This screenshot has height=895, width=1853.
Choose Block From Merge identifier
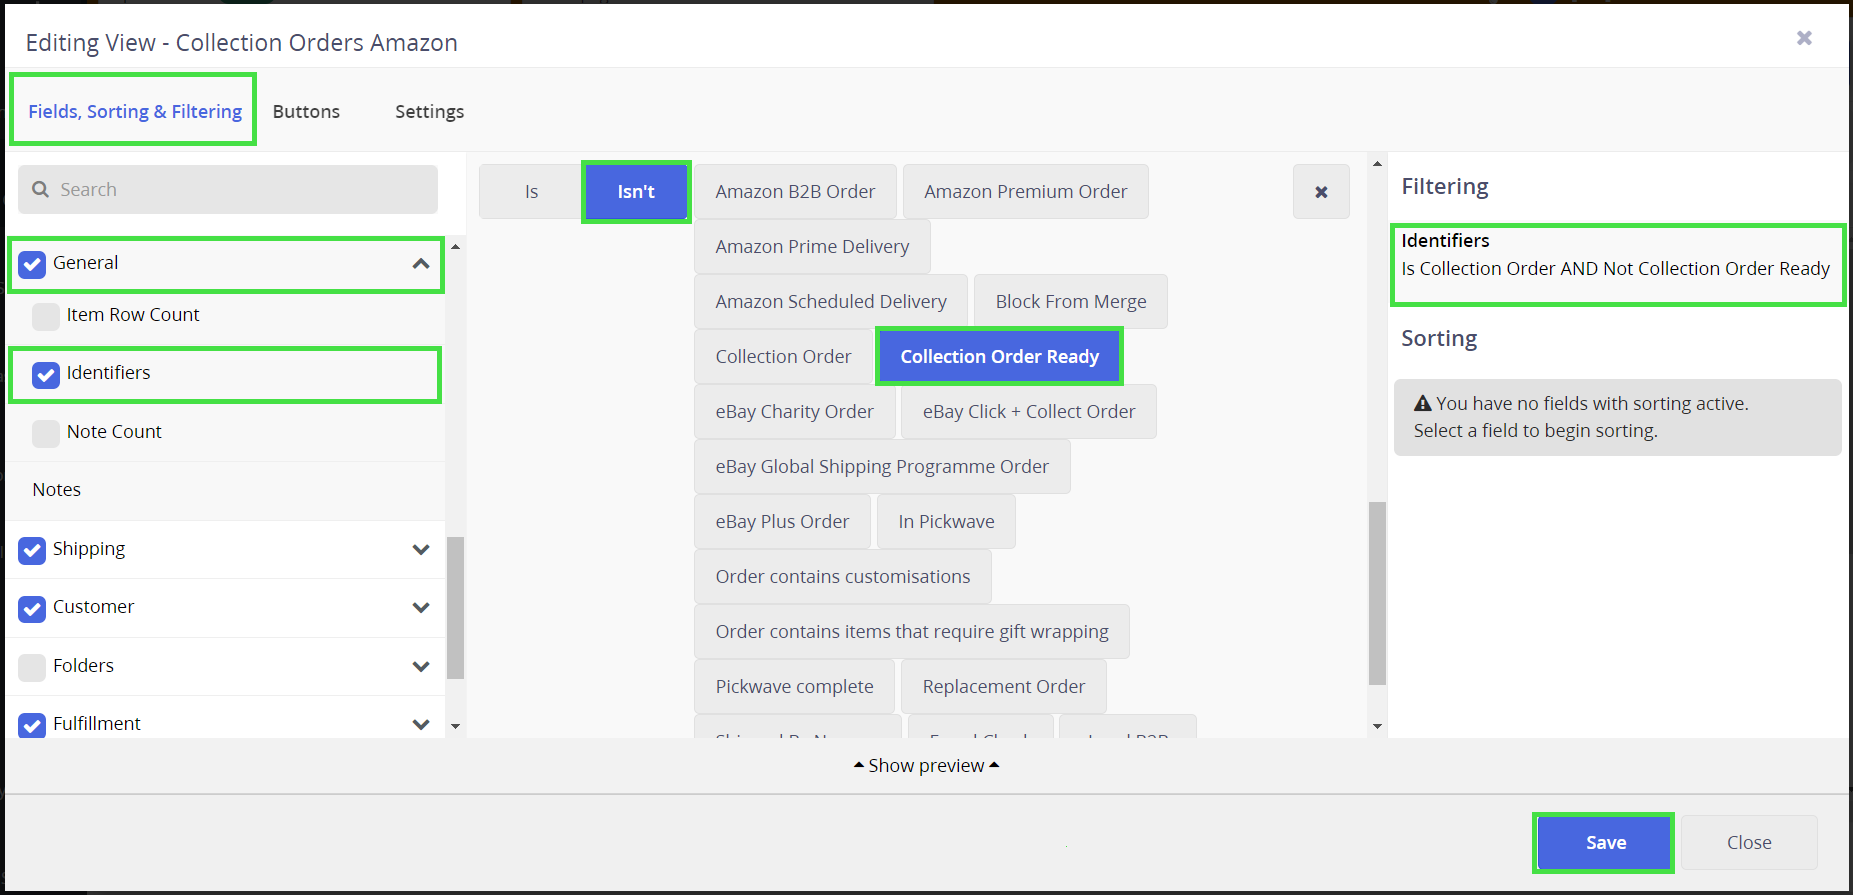click(x=1071, y=302)
